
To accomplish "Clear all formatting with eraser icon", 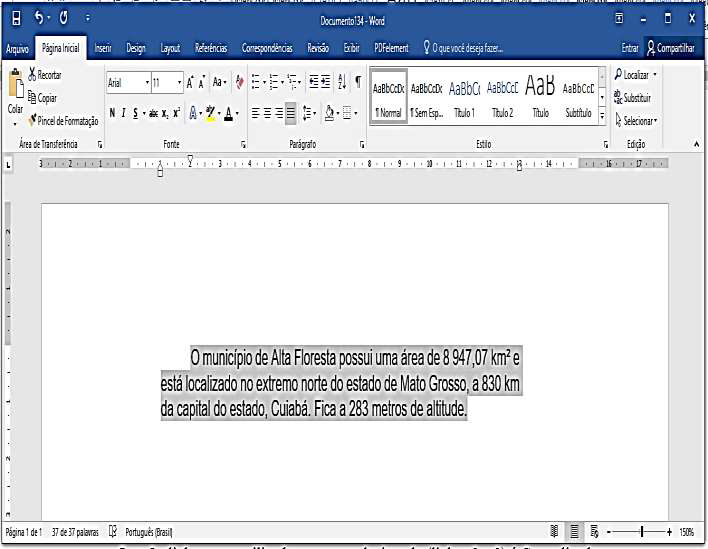I will coord(240,83).
